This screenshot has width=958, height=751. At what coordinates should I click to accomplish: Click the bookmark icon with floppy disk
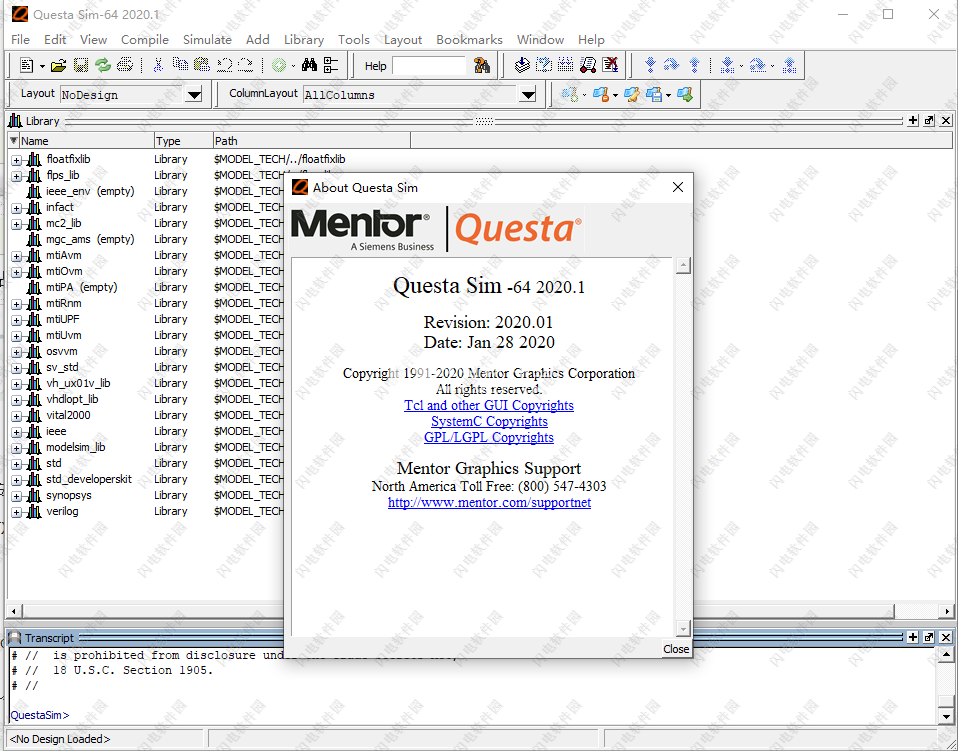(x=654, y=95)
